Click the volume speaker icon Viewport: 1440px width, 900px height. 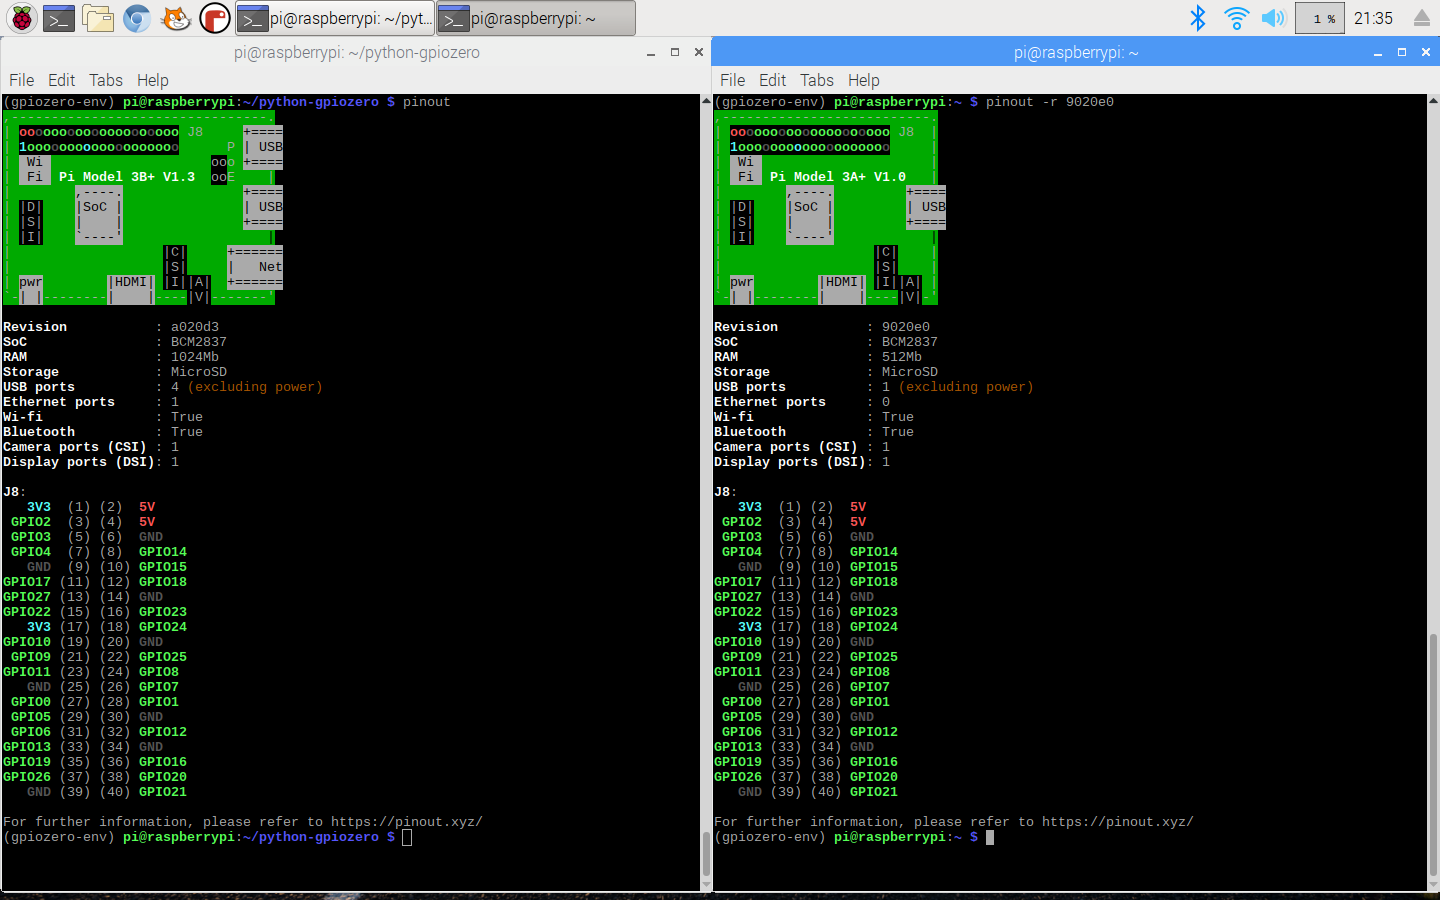pyautogui.click(x=1273, y=18)
